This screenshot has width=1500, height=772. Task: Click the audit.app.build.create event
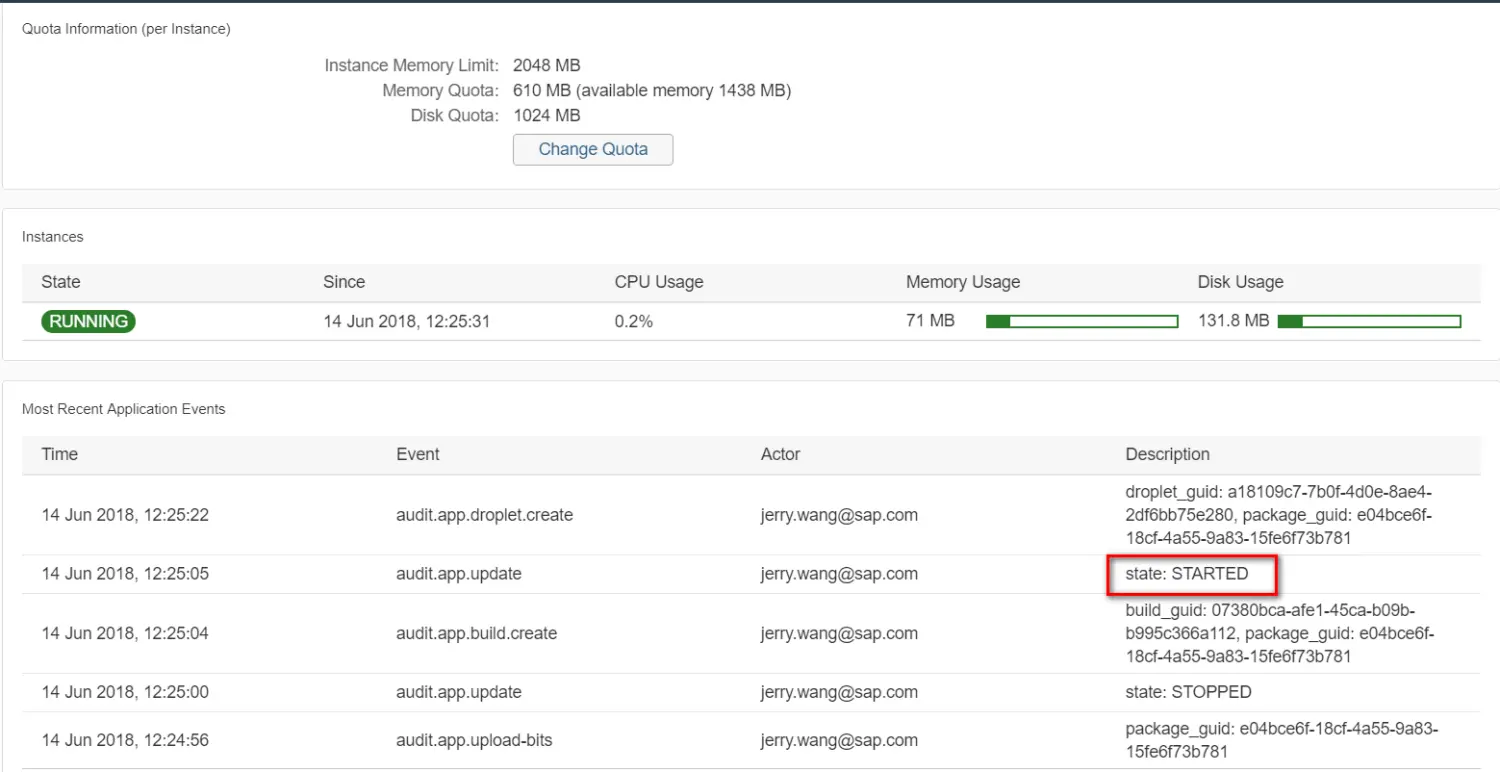(477, 633)
